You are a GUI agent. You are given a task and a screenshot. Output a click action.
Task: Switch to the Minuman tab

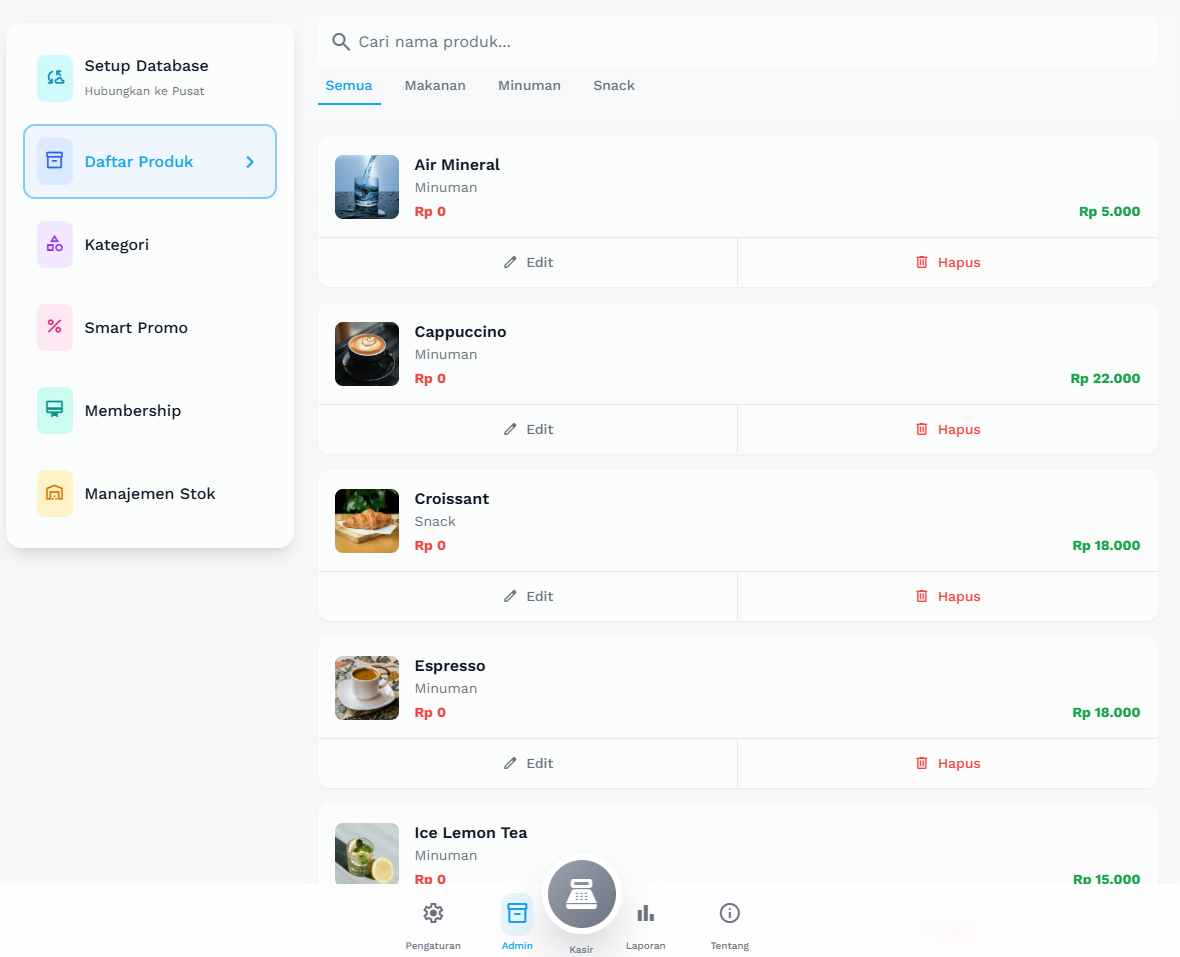(x=529, y=86)
